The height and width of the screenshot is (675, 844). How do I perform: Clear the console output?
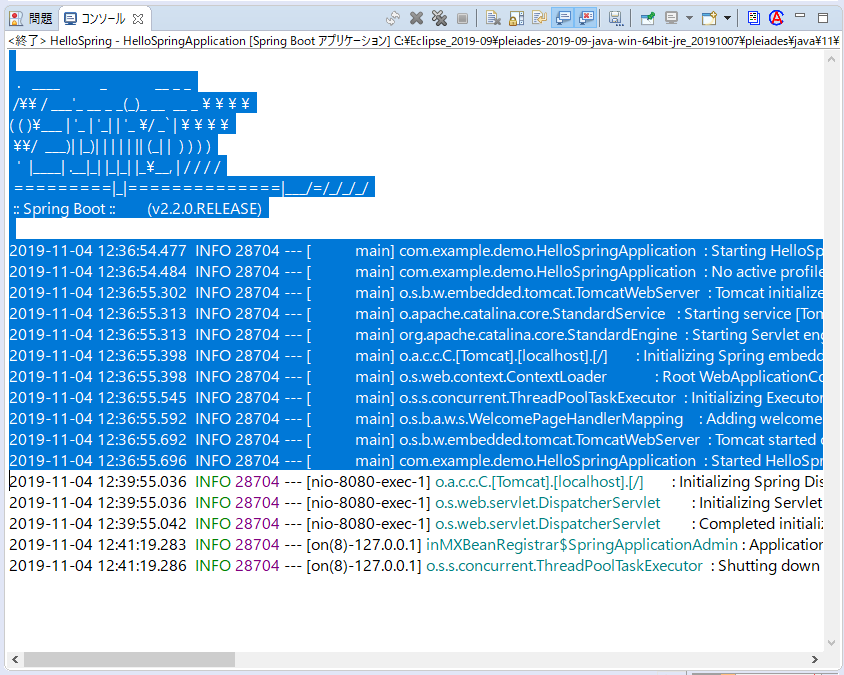[x=493, y=18]
